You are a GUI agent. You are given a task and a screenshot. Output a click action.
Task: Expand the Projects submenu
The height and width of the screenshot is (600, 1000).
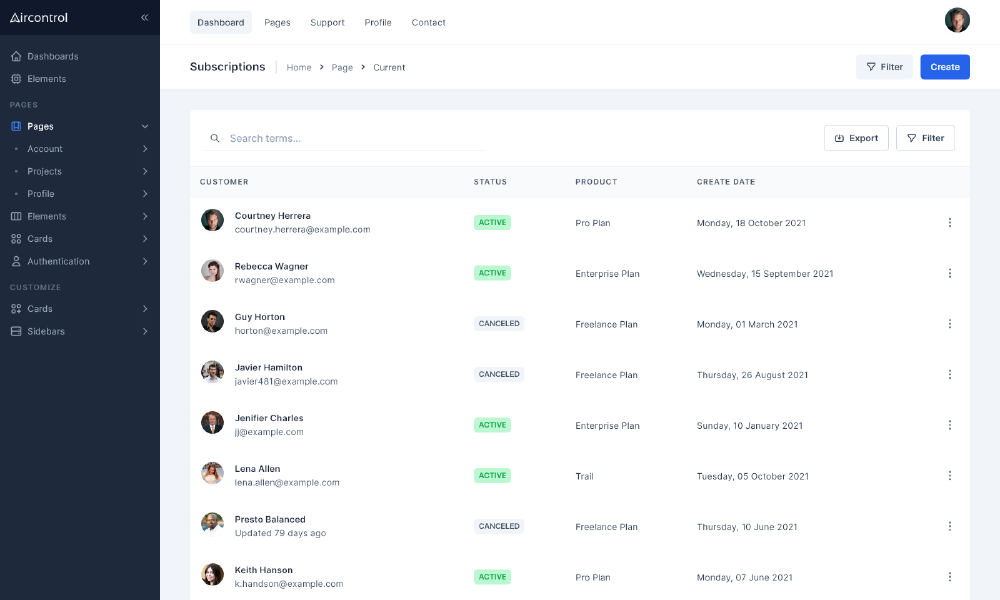click(x=145, y=171)
